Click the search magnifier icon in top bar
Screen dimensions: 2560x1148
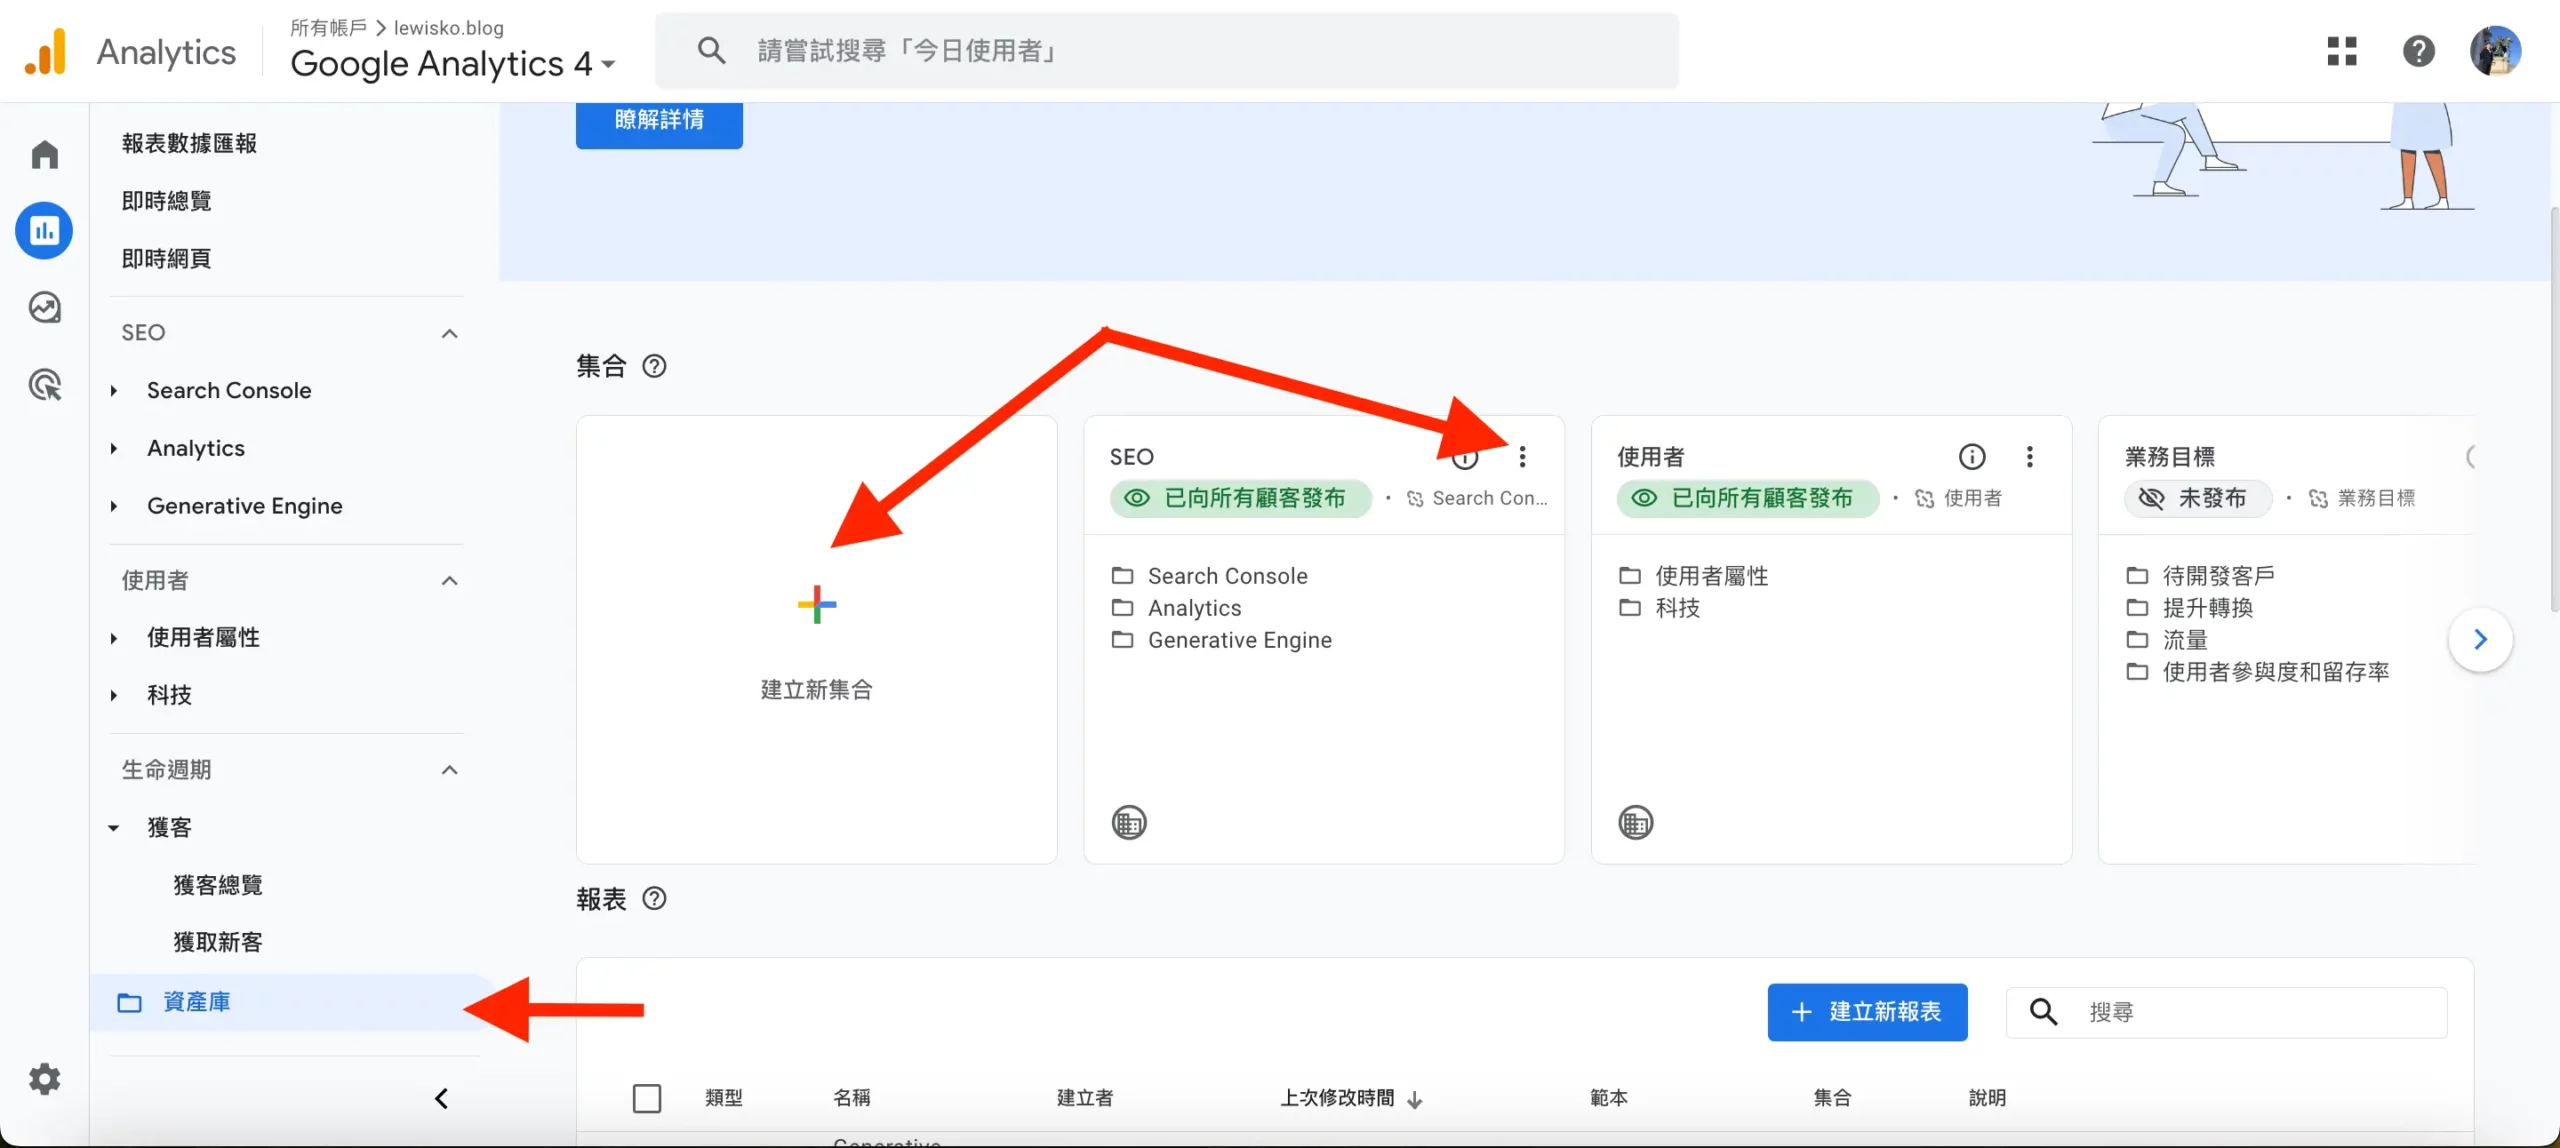(x=711, y=50)
